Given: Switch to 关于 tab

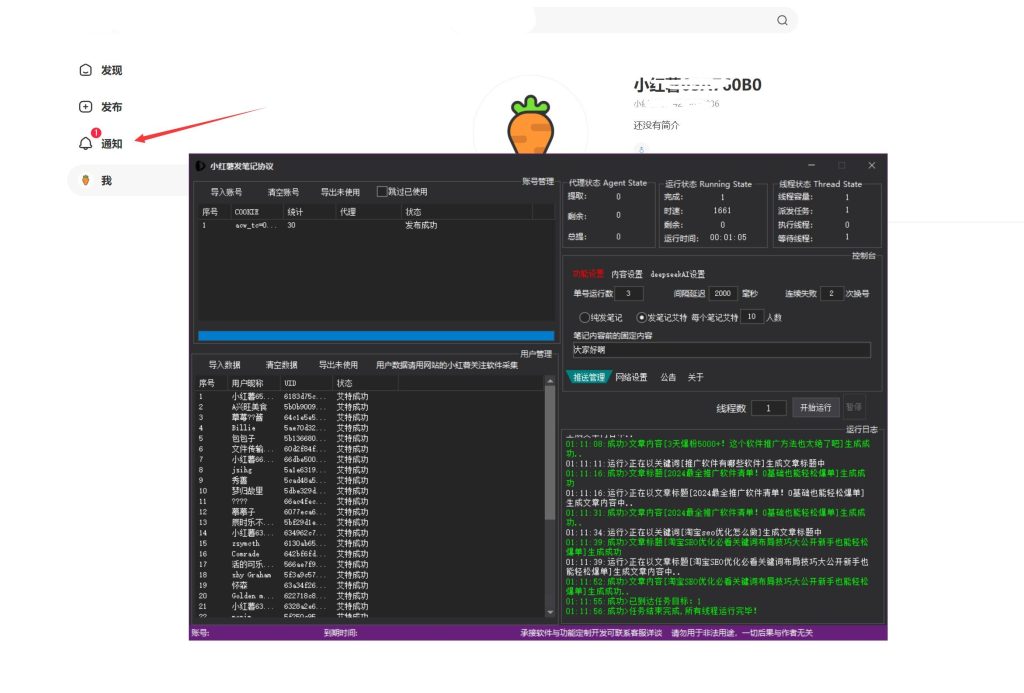Looking at the screenshot, I should coord(696,378).
